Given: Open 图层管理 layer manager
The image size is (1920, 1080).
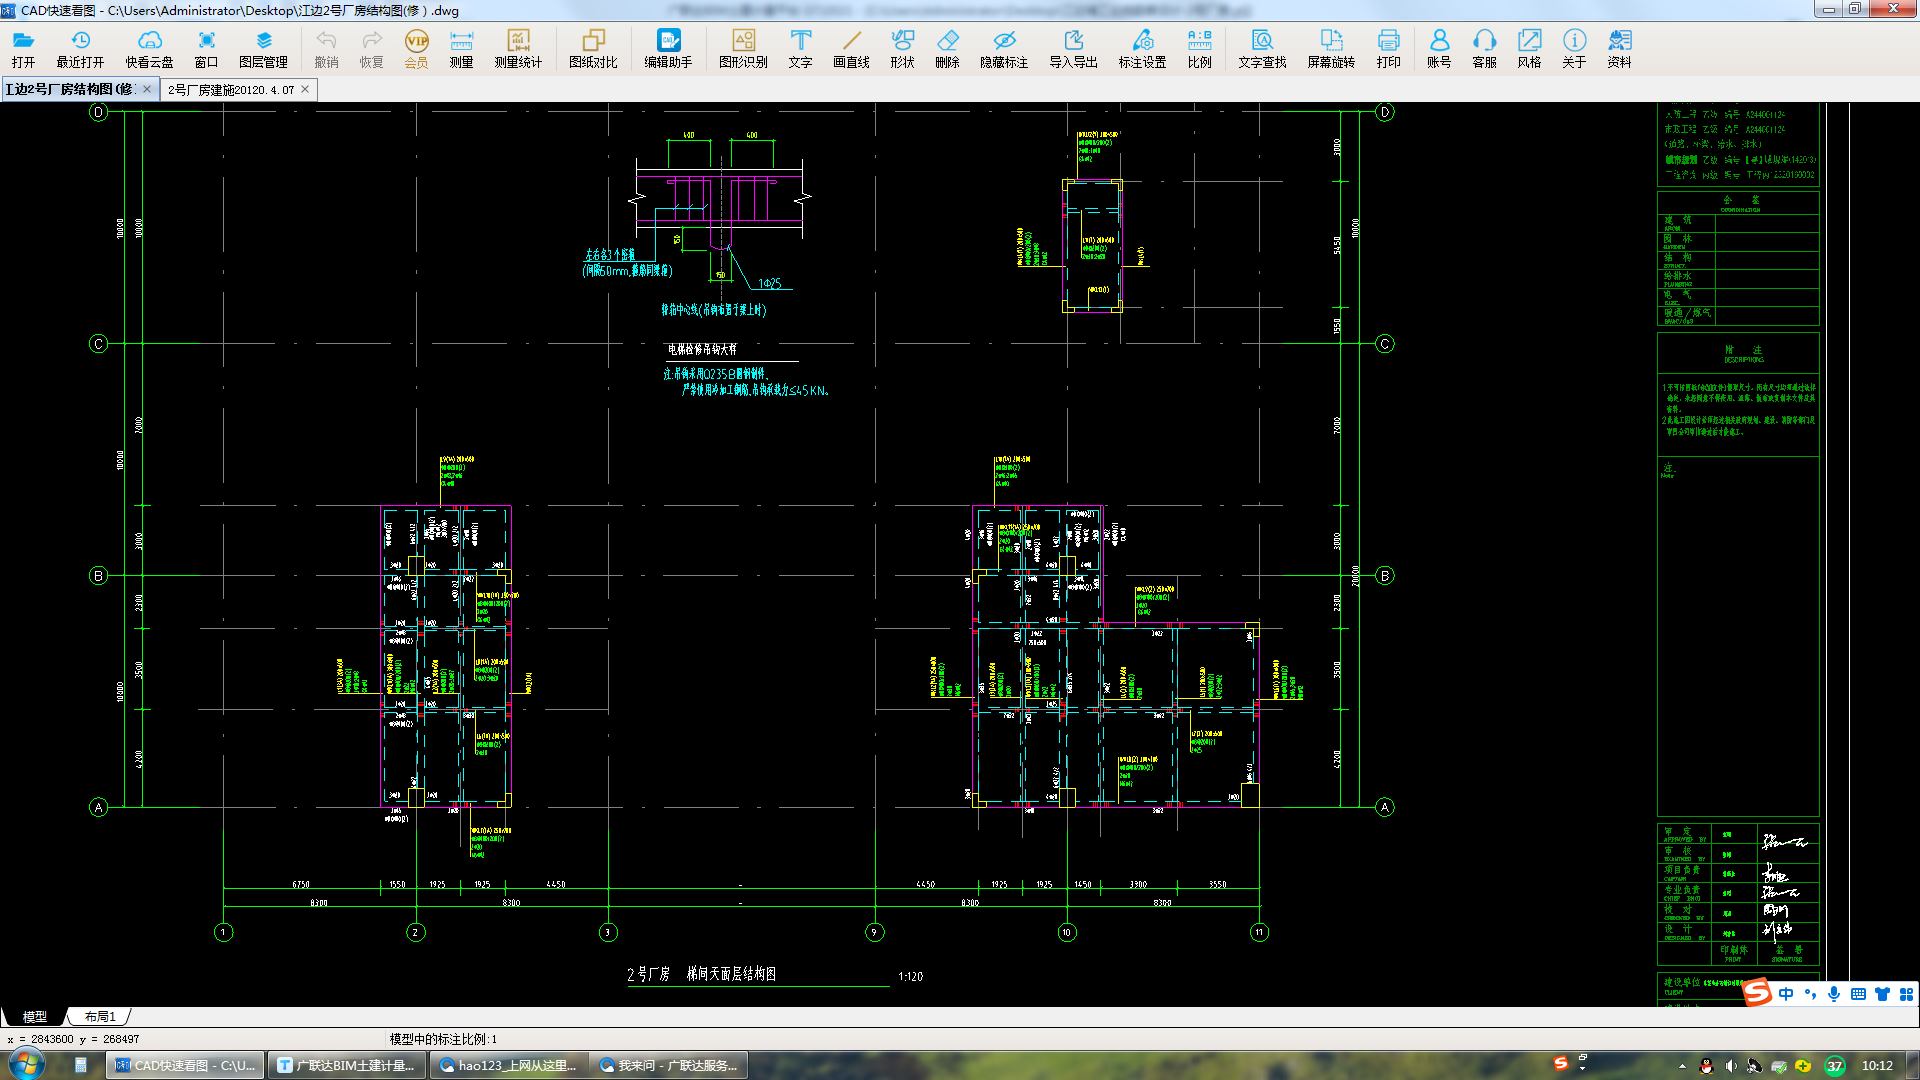Looking at the screenshot, I should (264, 49).
